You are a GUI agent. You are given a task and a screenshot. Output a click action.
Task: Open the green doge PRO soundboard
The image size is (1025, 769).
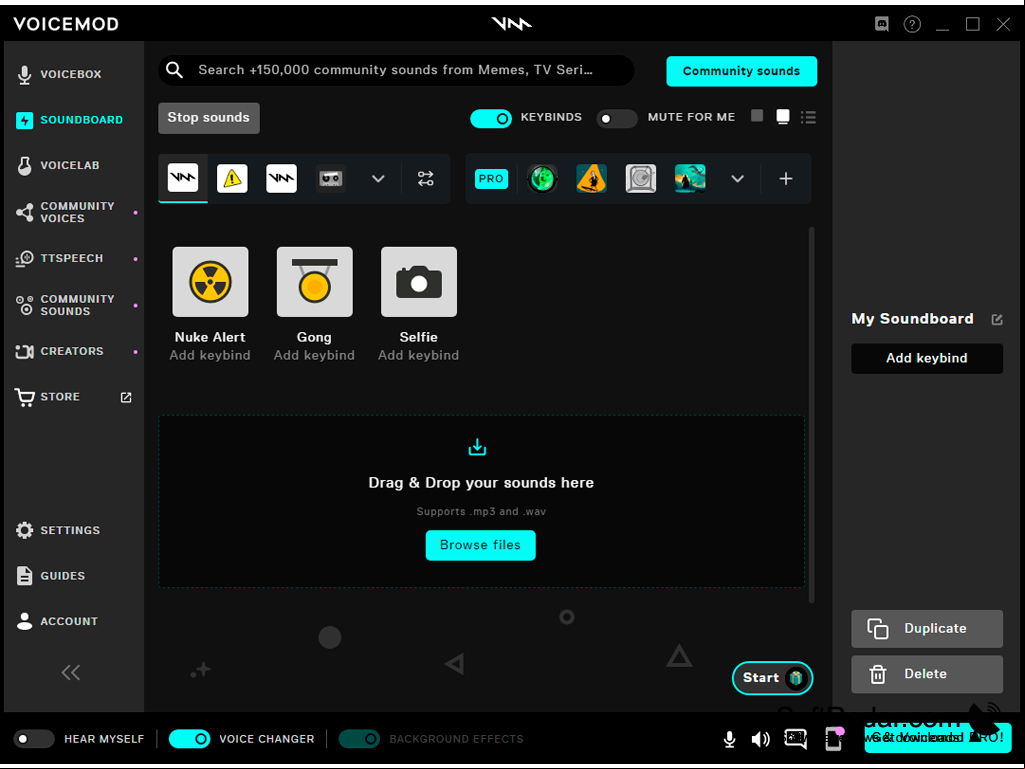click(542, 178)
